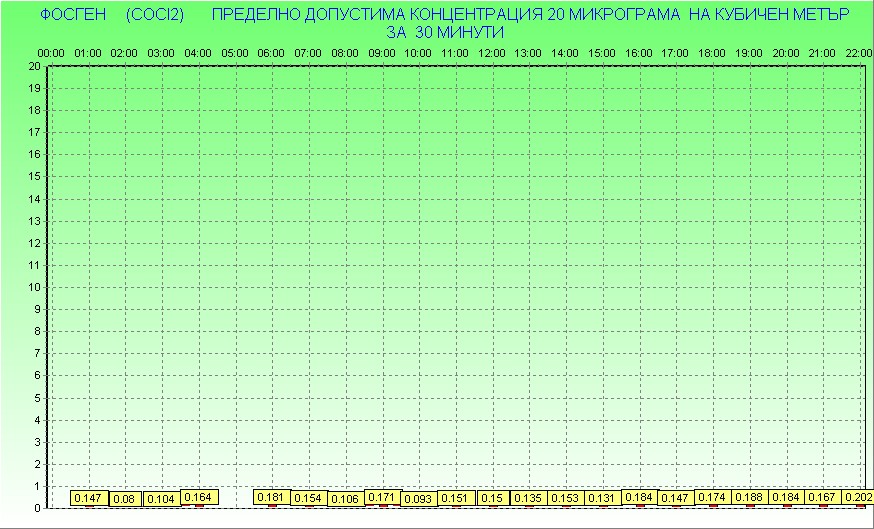Select the 0.202 data value label
The width and height of the screenshot is (874, 529).
click(x=858, y=497)
